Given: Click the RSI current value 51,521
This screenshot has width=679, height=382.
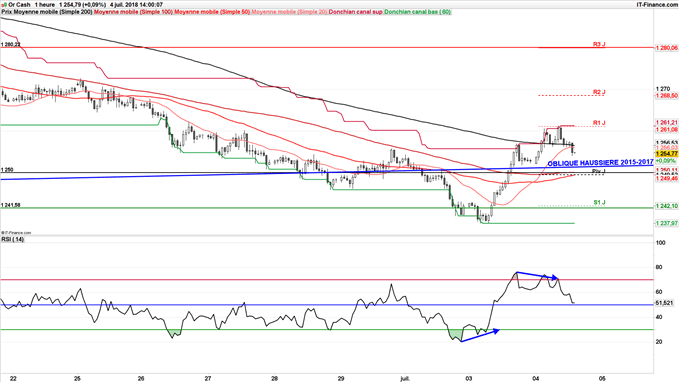Looking at the screenshot, I should click(664, 303).
